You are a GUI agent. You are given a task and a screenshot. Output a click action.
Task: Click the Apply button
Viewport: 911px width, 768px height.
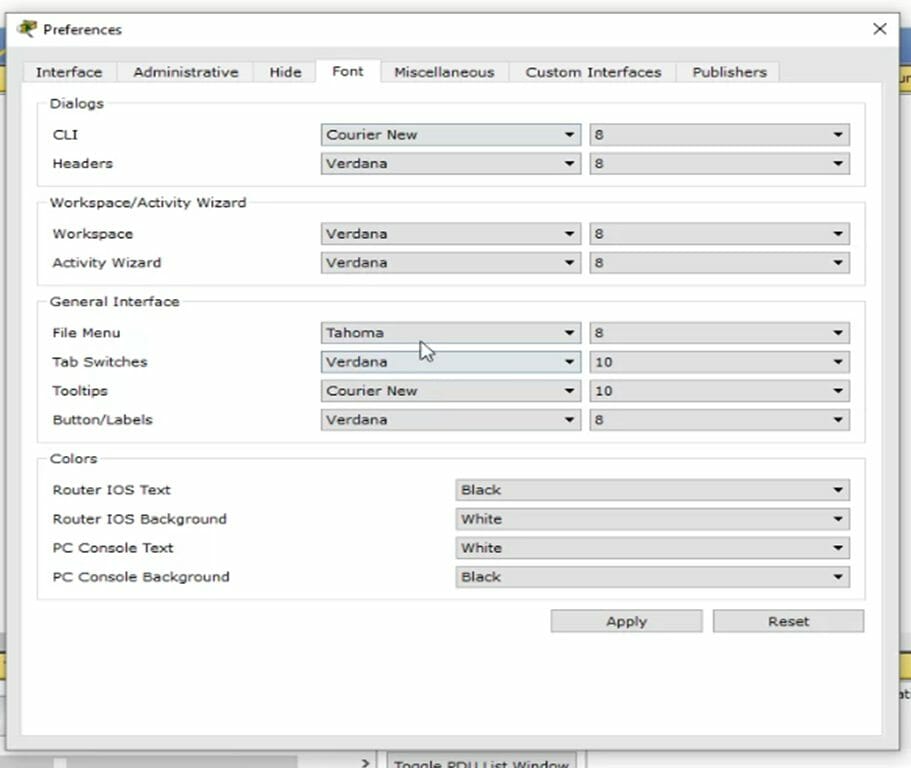625,620
